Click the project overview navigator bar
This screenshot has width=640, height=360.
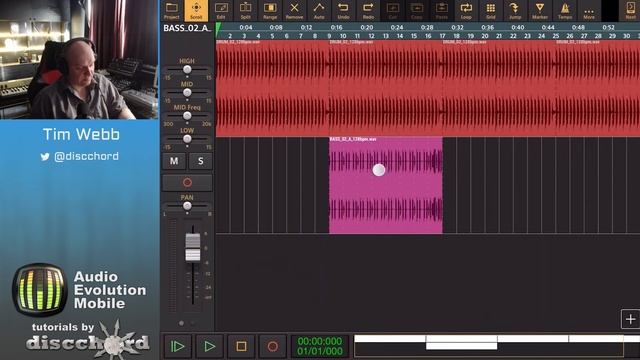497,346
